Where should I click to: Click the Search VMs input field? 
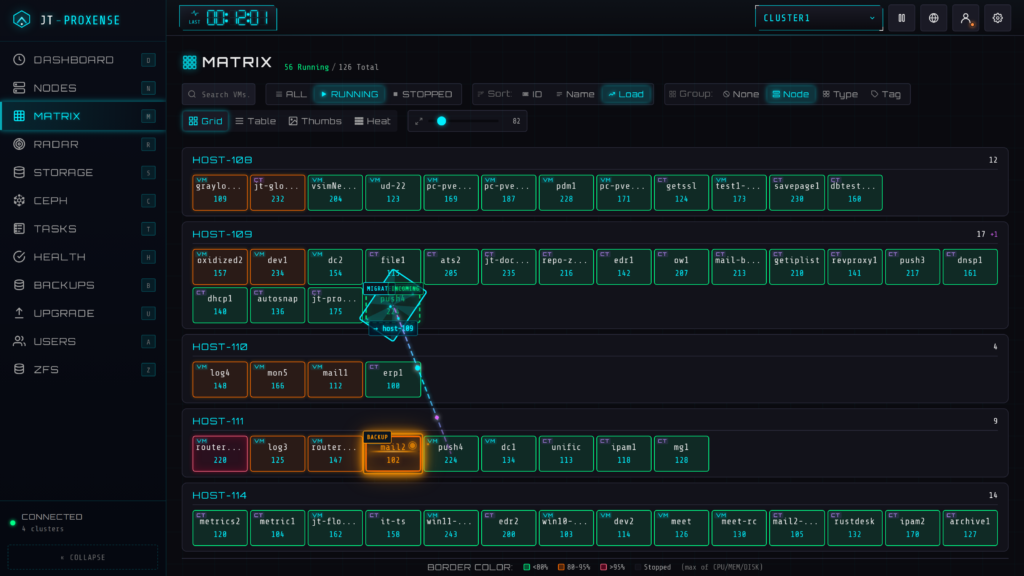[x=219, y=95]
